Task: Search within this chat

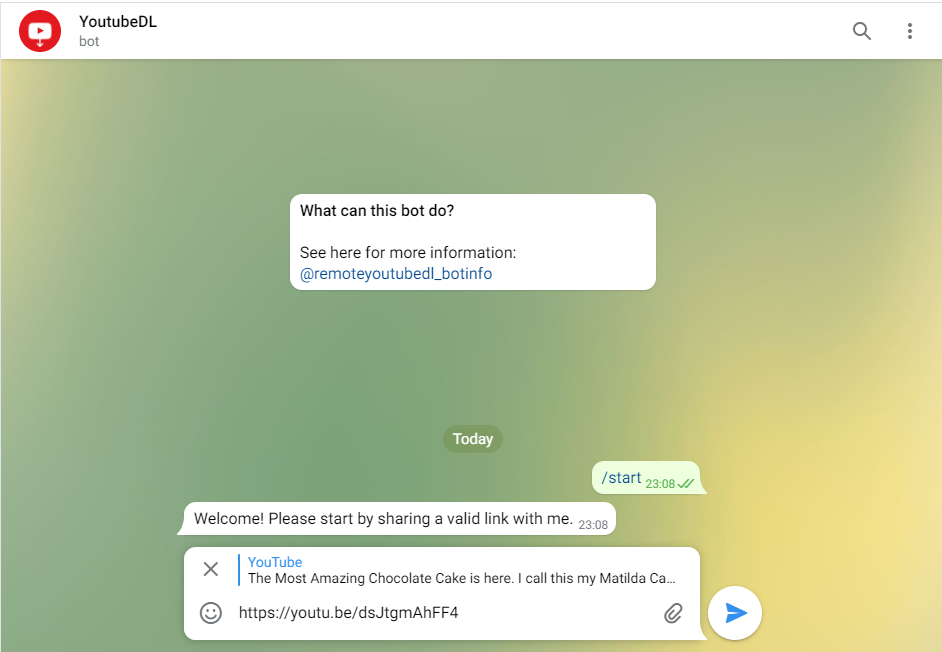Action: [861, 31]
